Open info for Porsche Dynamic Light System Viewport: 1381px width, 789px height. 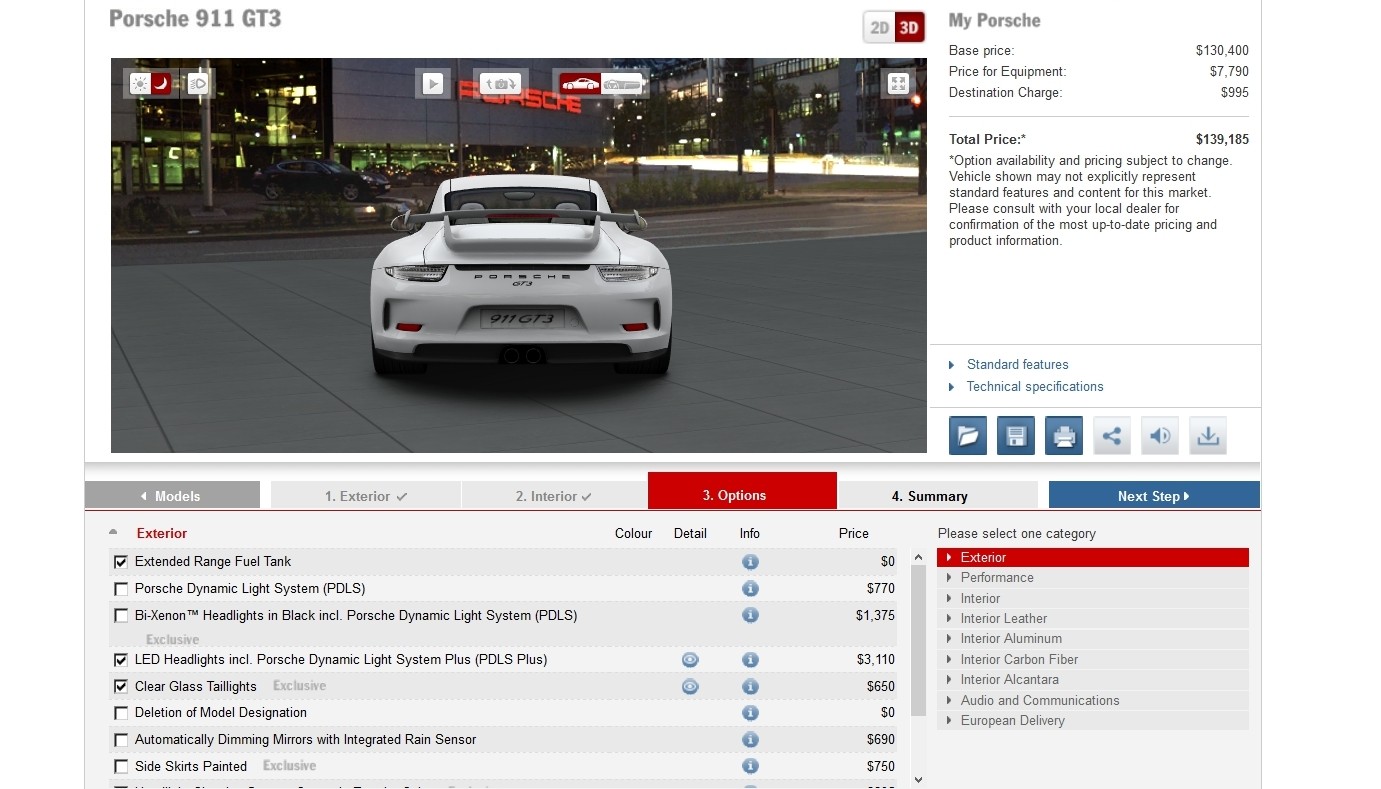(750, 589)
